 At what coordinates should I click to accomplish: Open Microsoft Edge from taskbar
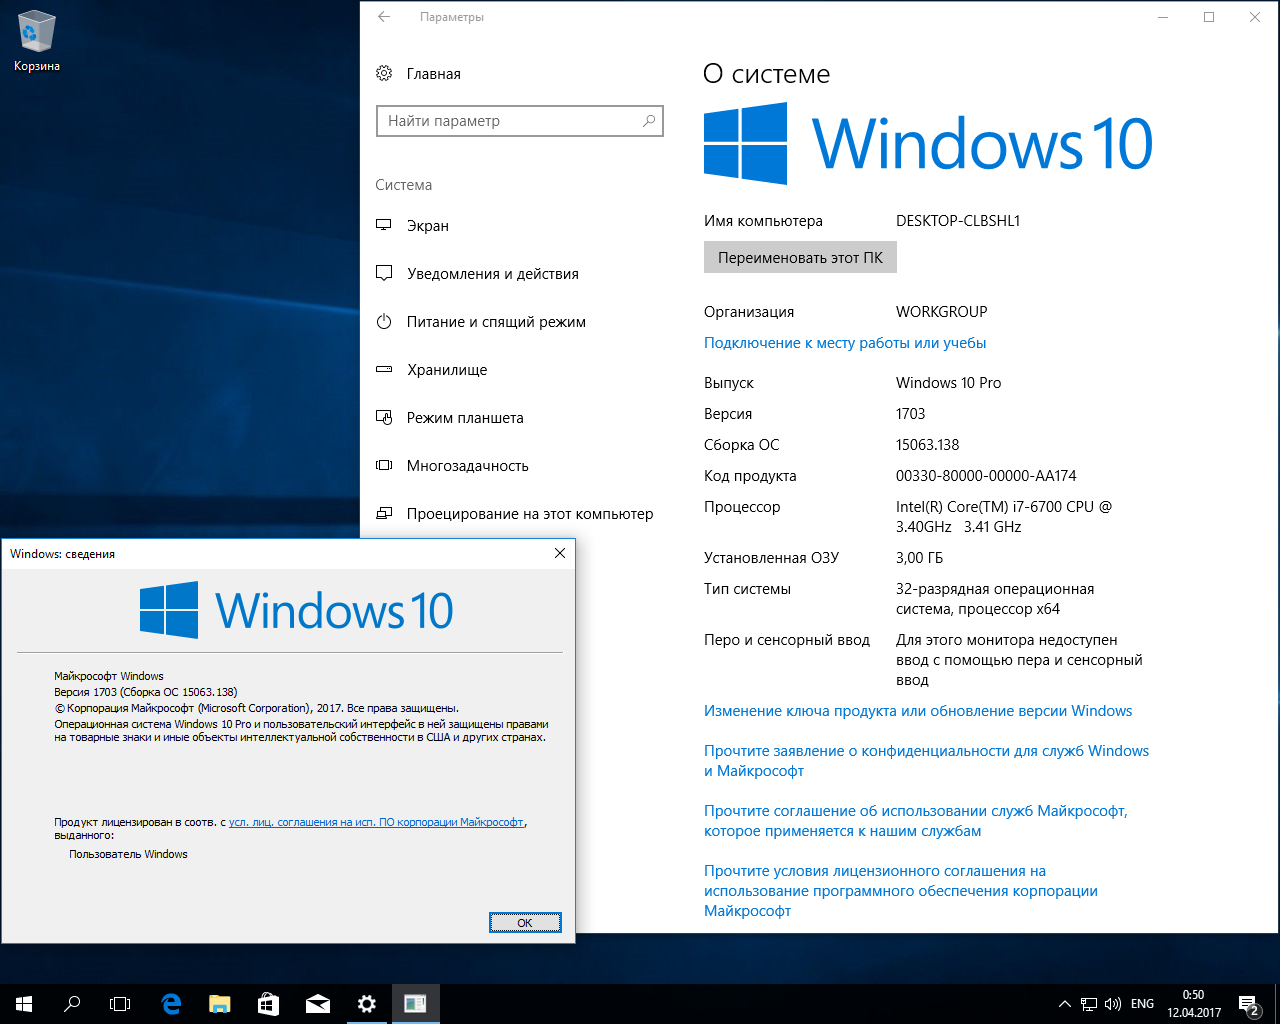171,1004
